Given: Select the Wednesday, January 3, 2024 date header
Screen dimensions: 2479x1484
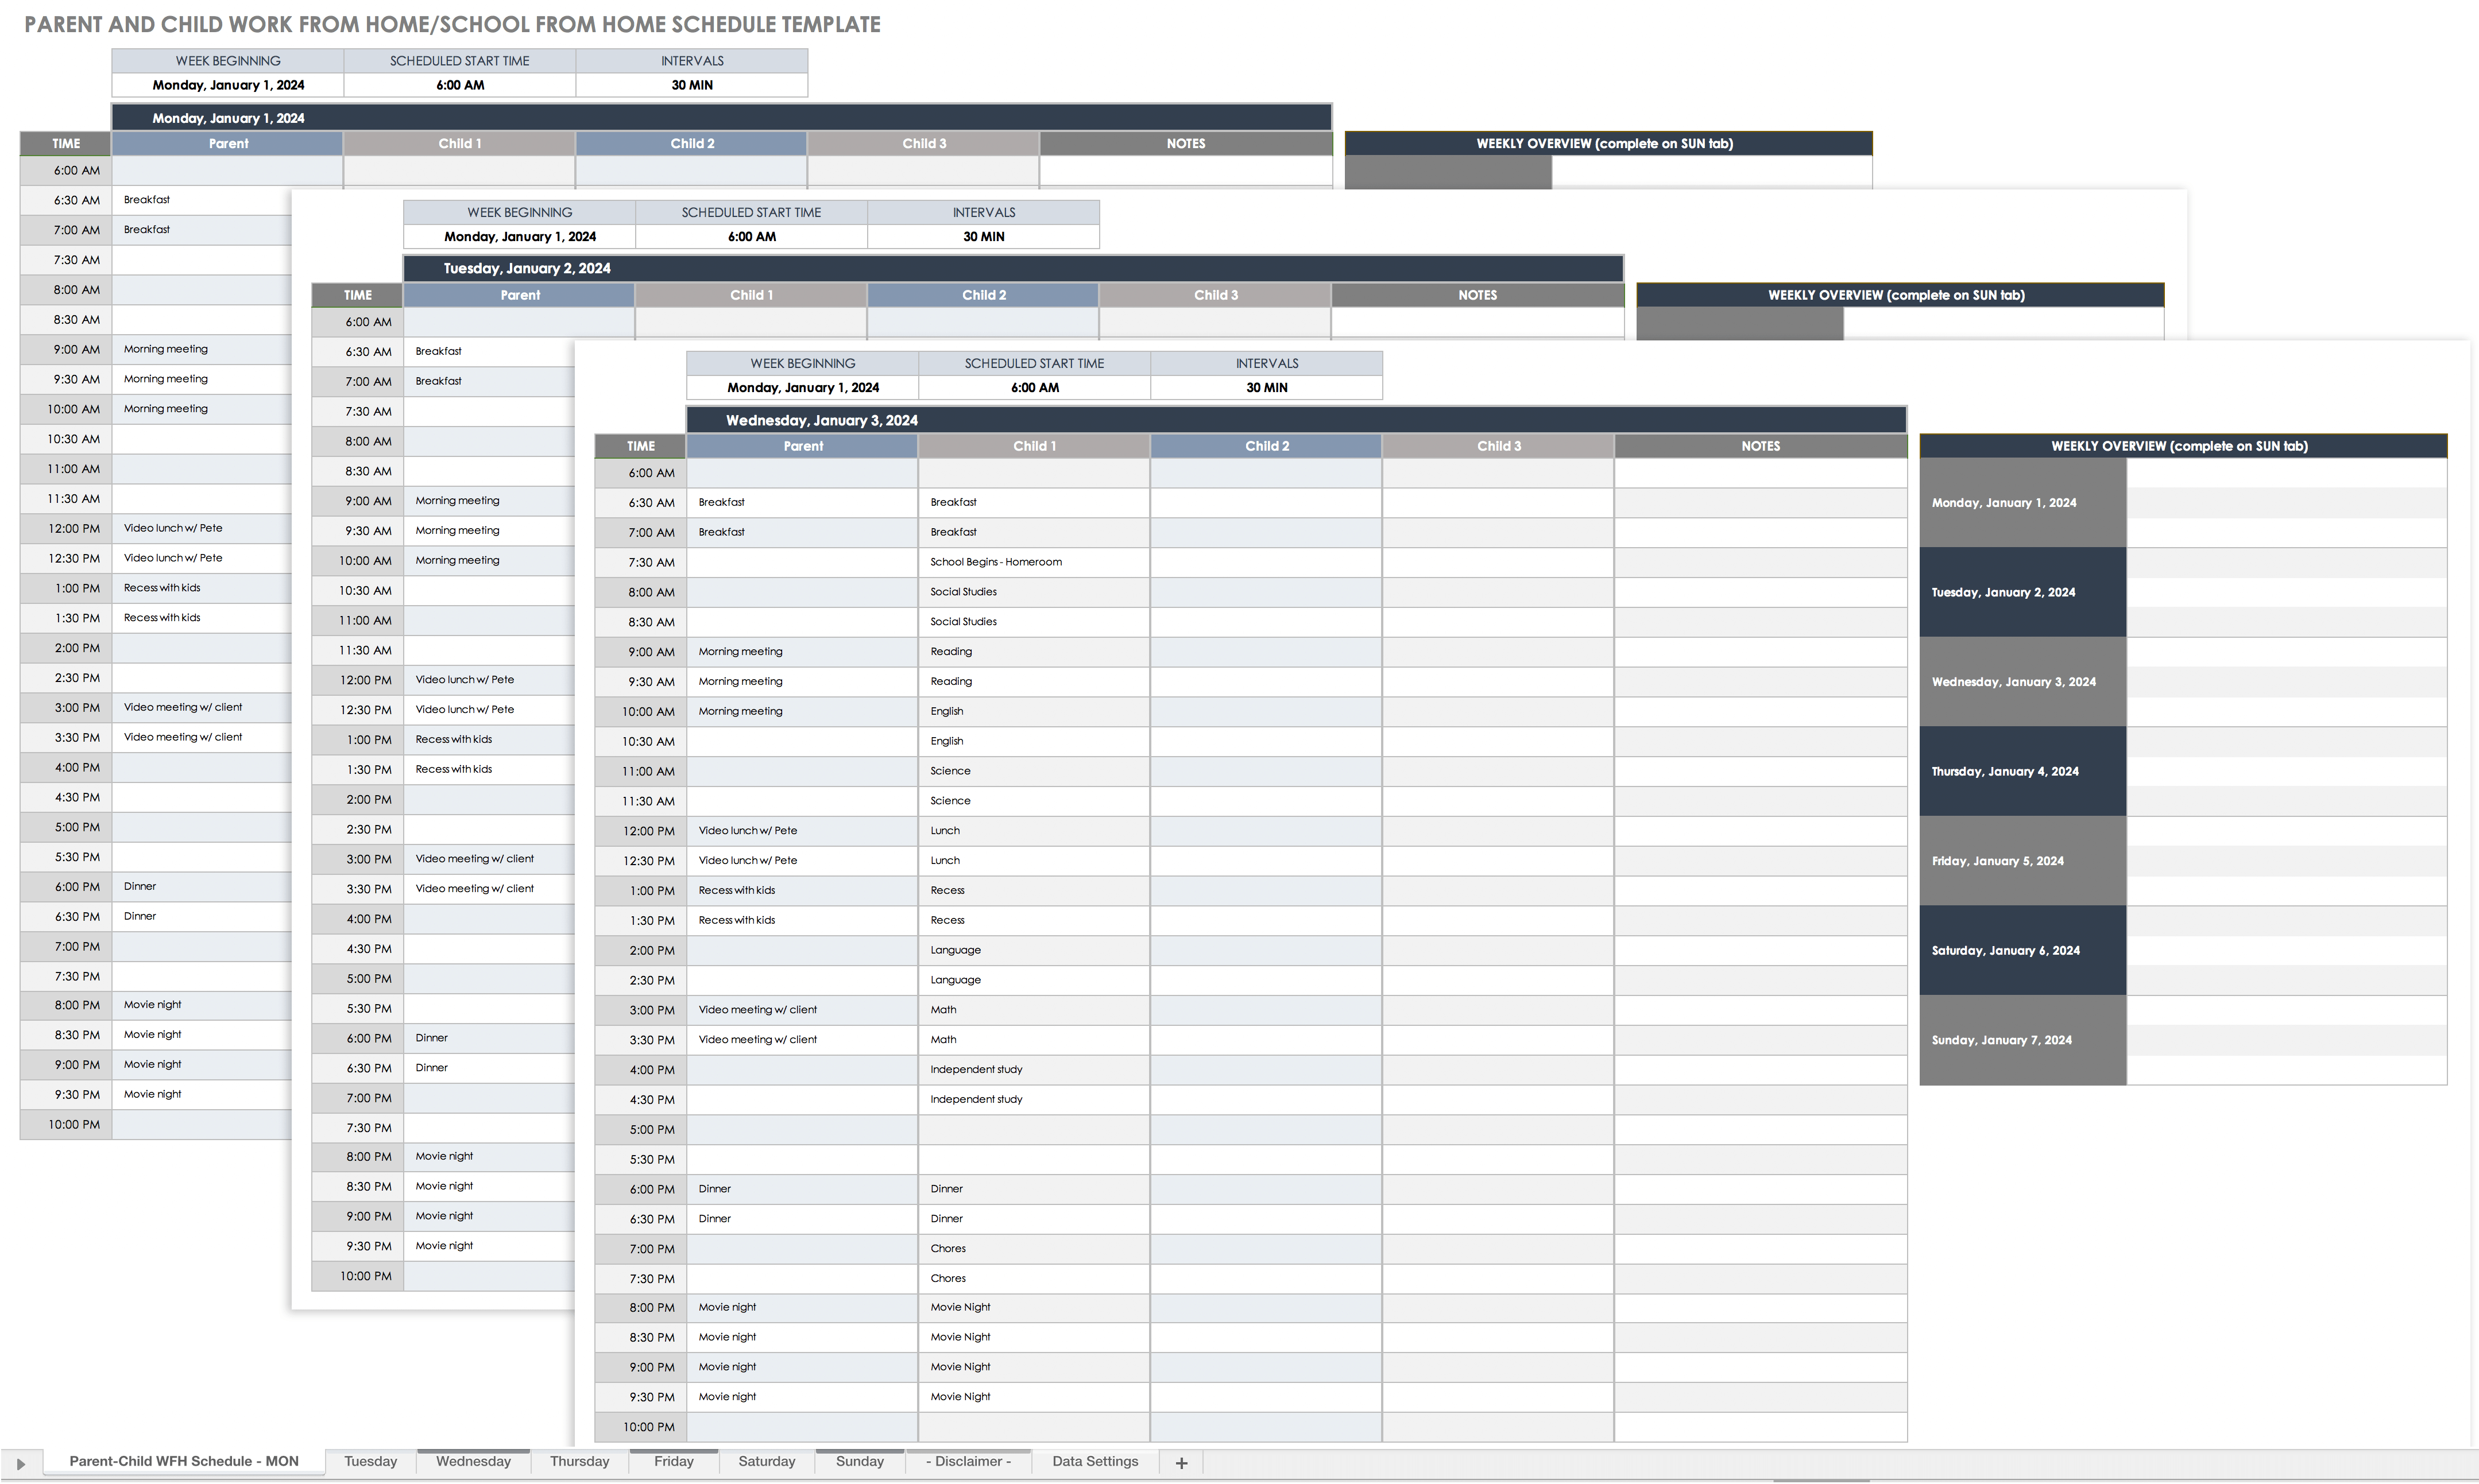Looking at the screenshot, I should [821, 420].
